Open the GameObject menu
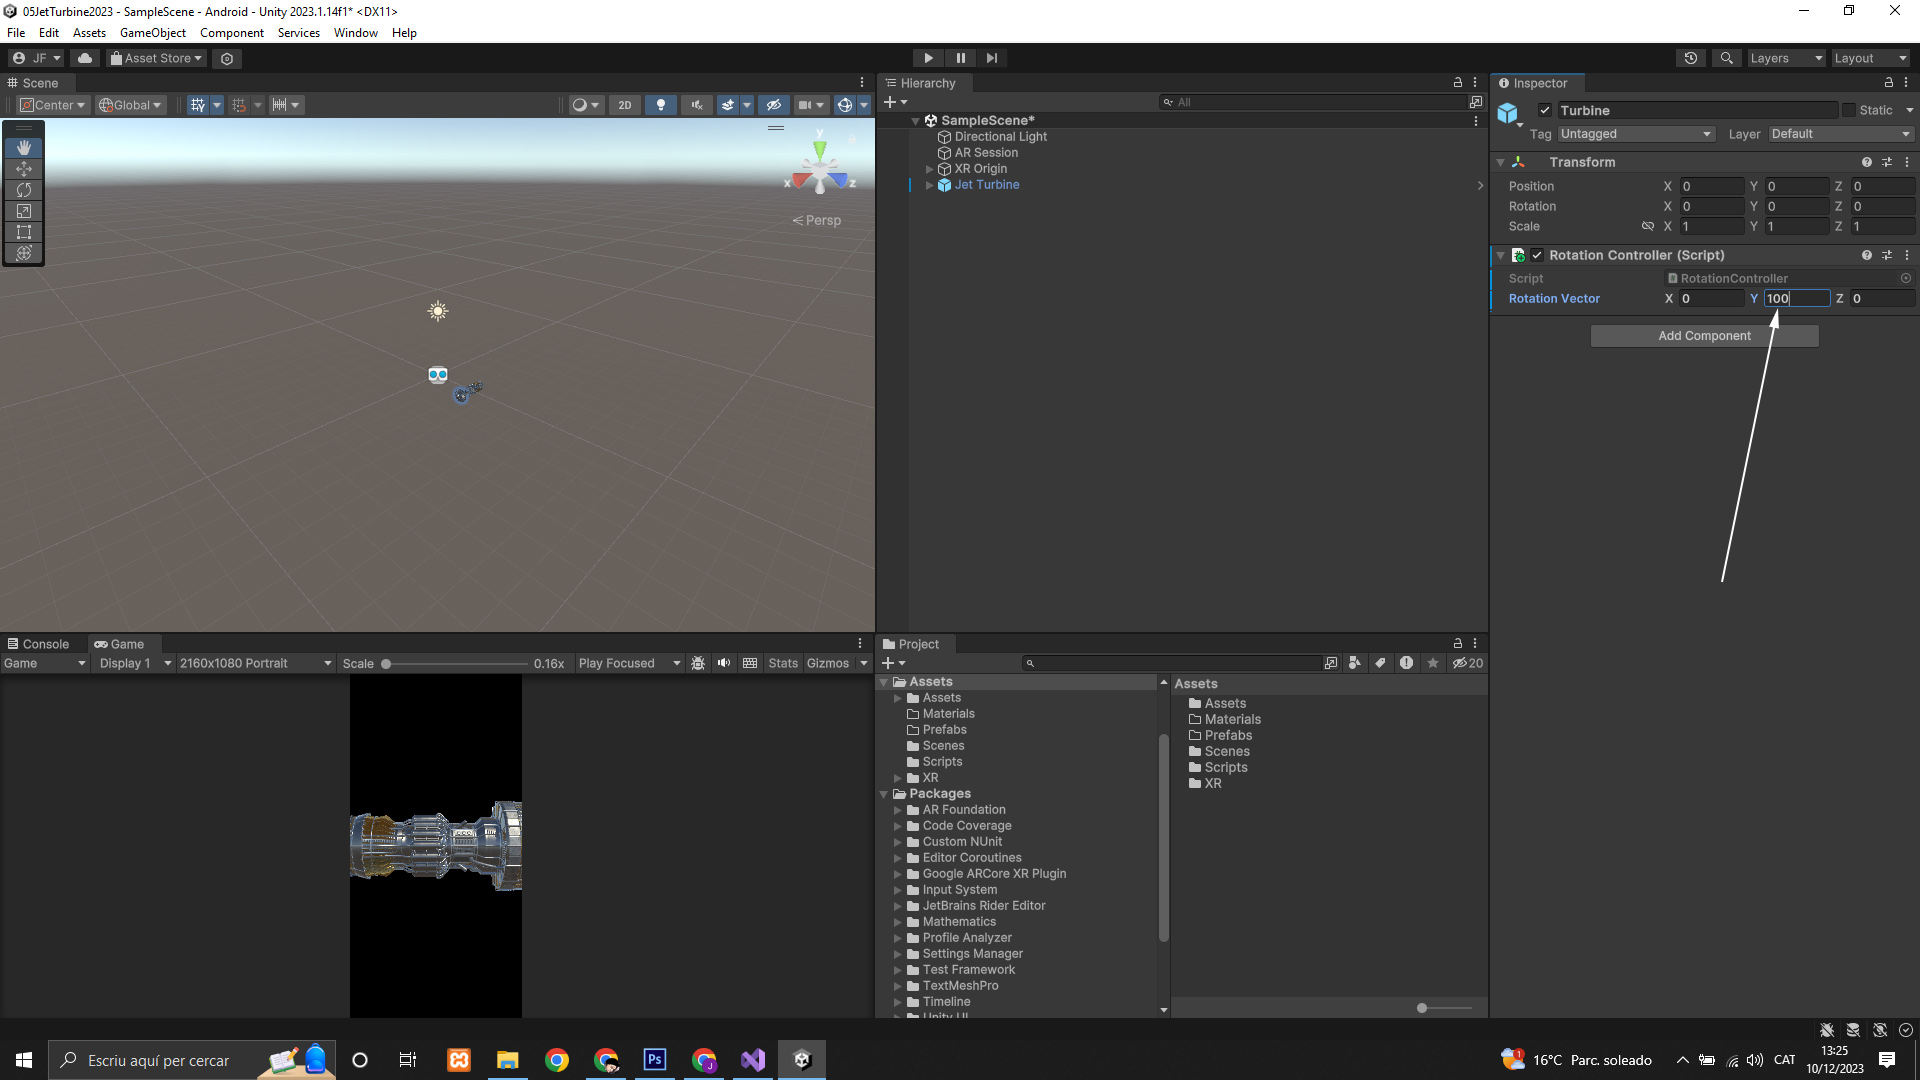 (152, 33)
